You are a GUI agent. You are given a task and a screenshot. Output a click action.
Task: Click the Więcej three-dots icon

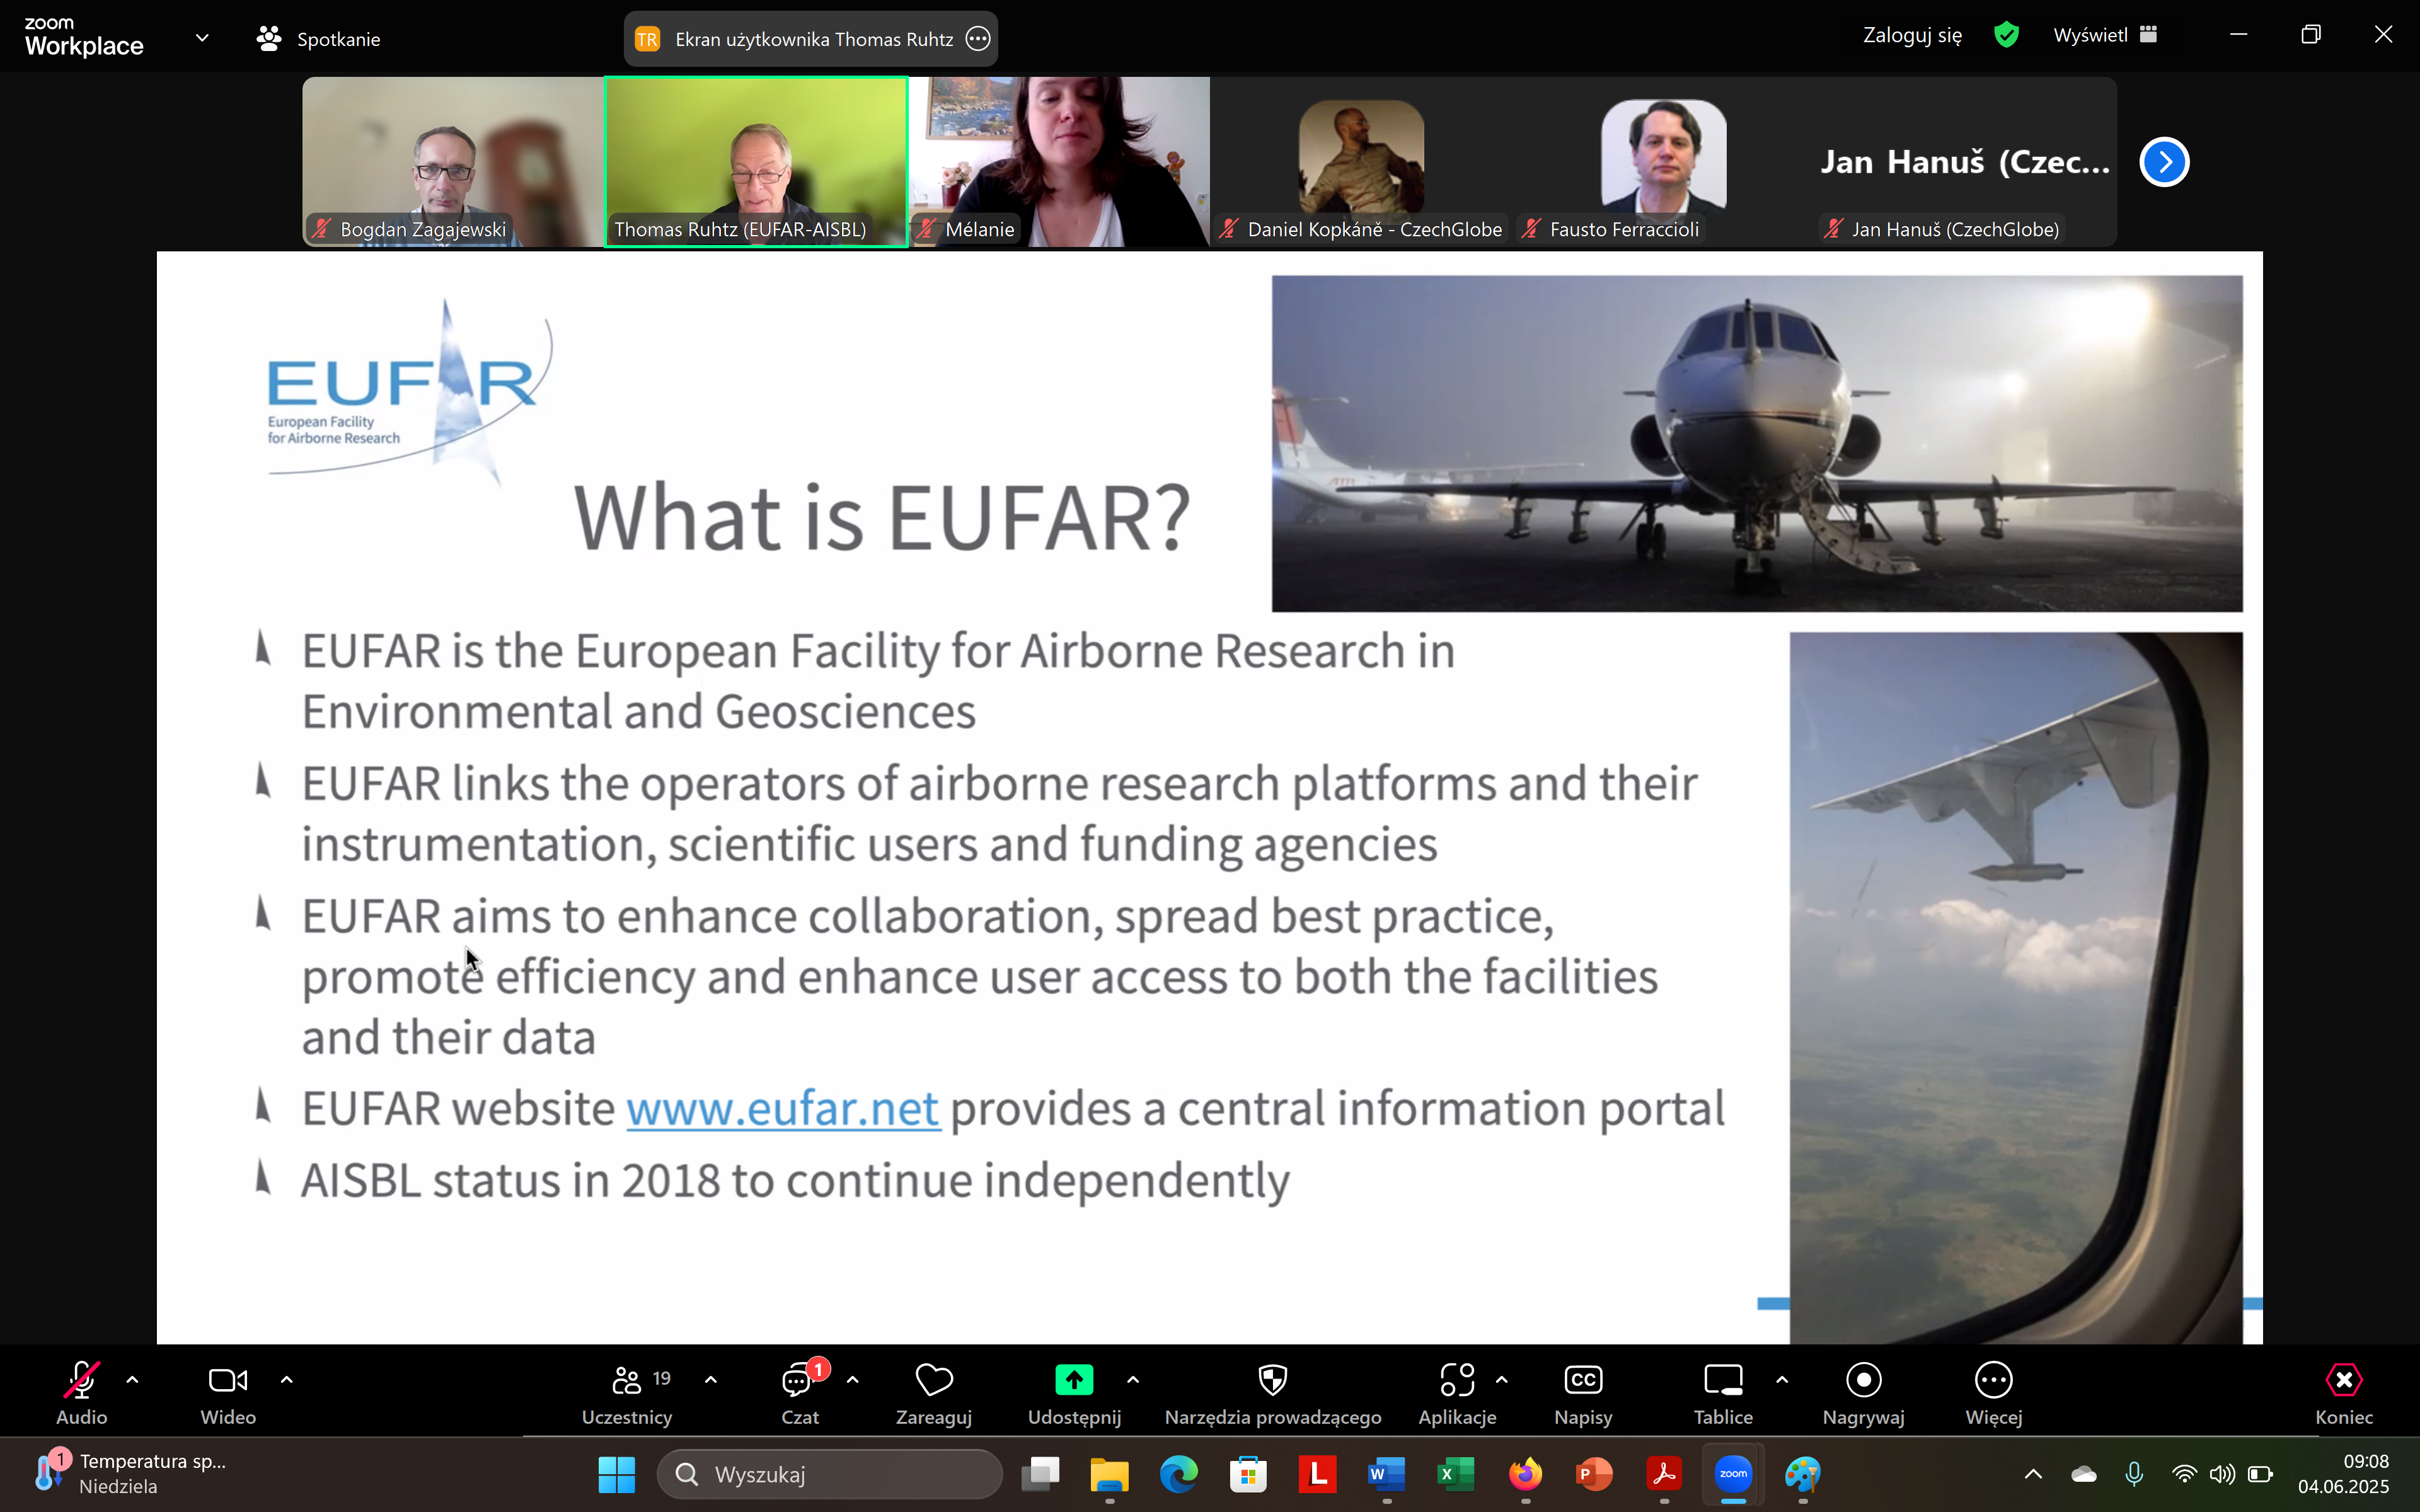[1993, 1381]
